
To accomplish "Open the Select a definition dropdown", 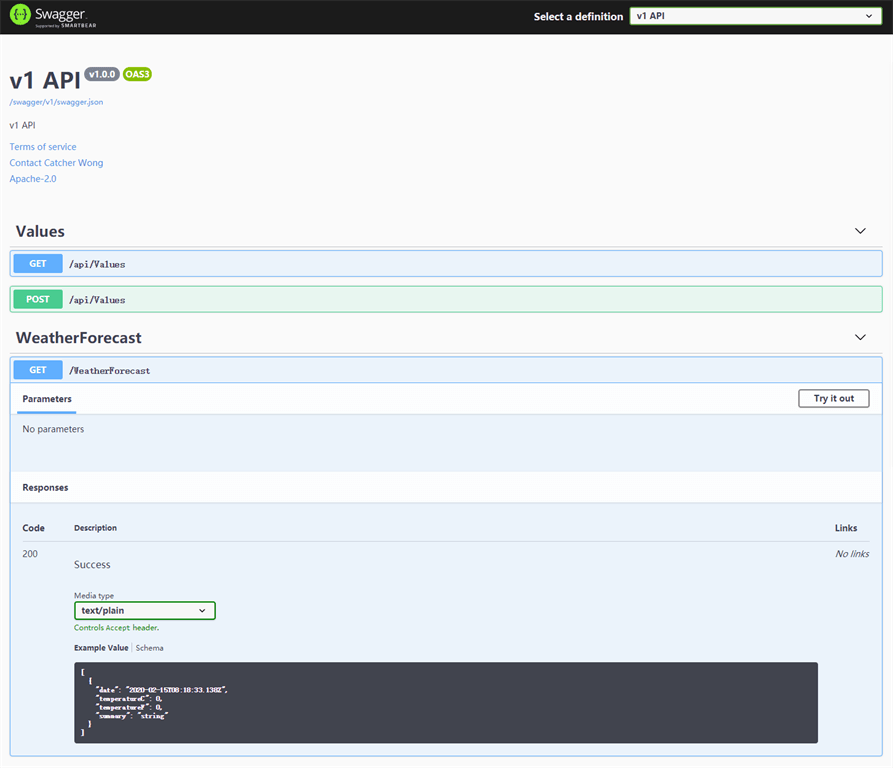I will (x=756, y=16).
